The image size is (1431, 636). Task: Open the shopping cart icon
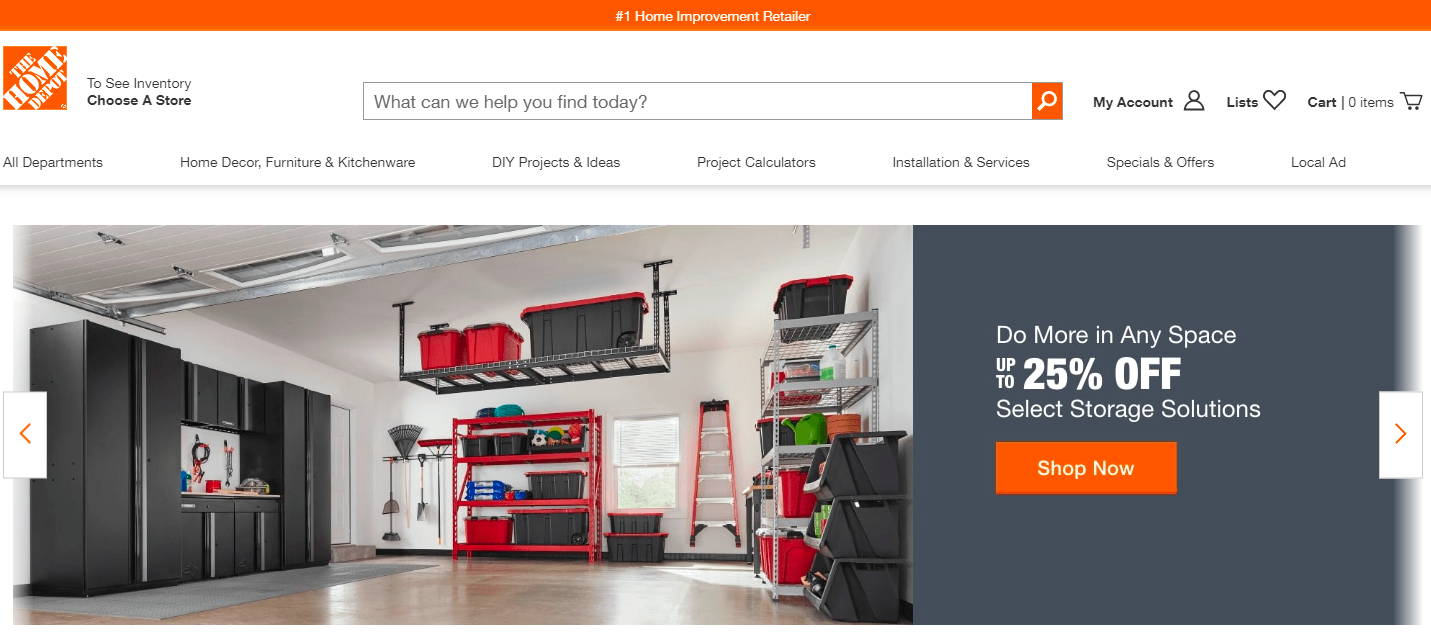(1411, 101)
